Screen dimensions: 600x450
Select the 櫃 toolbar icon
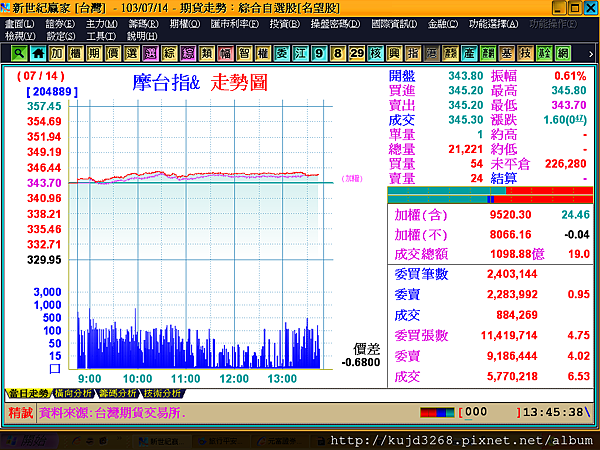coord(75,53)
